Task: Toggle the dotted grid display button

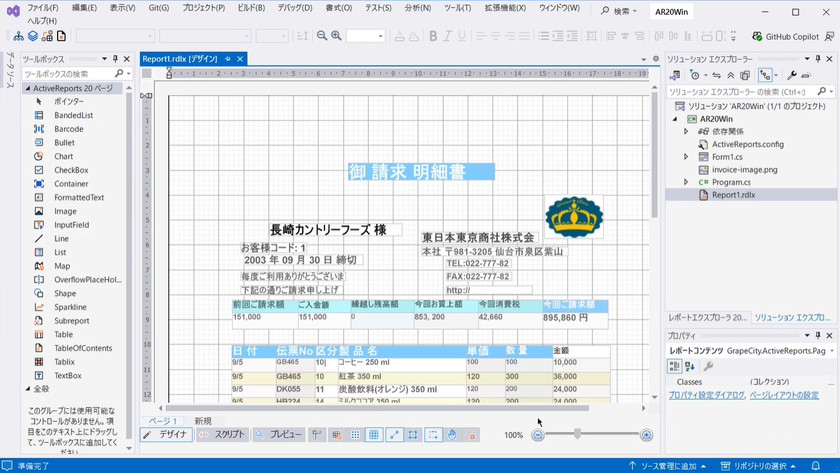Action: pyautogui.click(x=354, y=435)
